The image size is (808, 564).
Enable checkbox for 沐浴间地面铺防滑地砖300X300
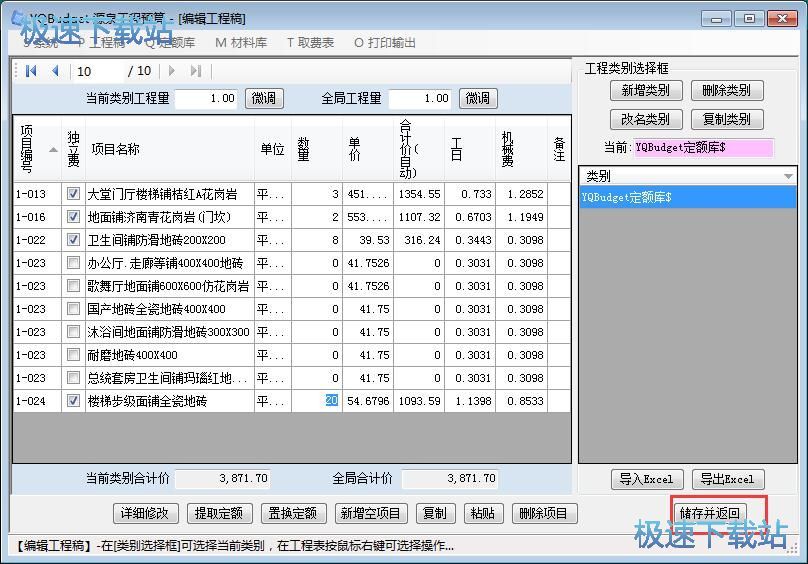tap(73, 331)
